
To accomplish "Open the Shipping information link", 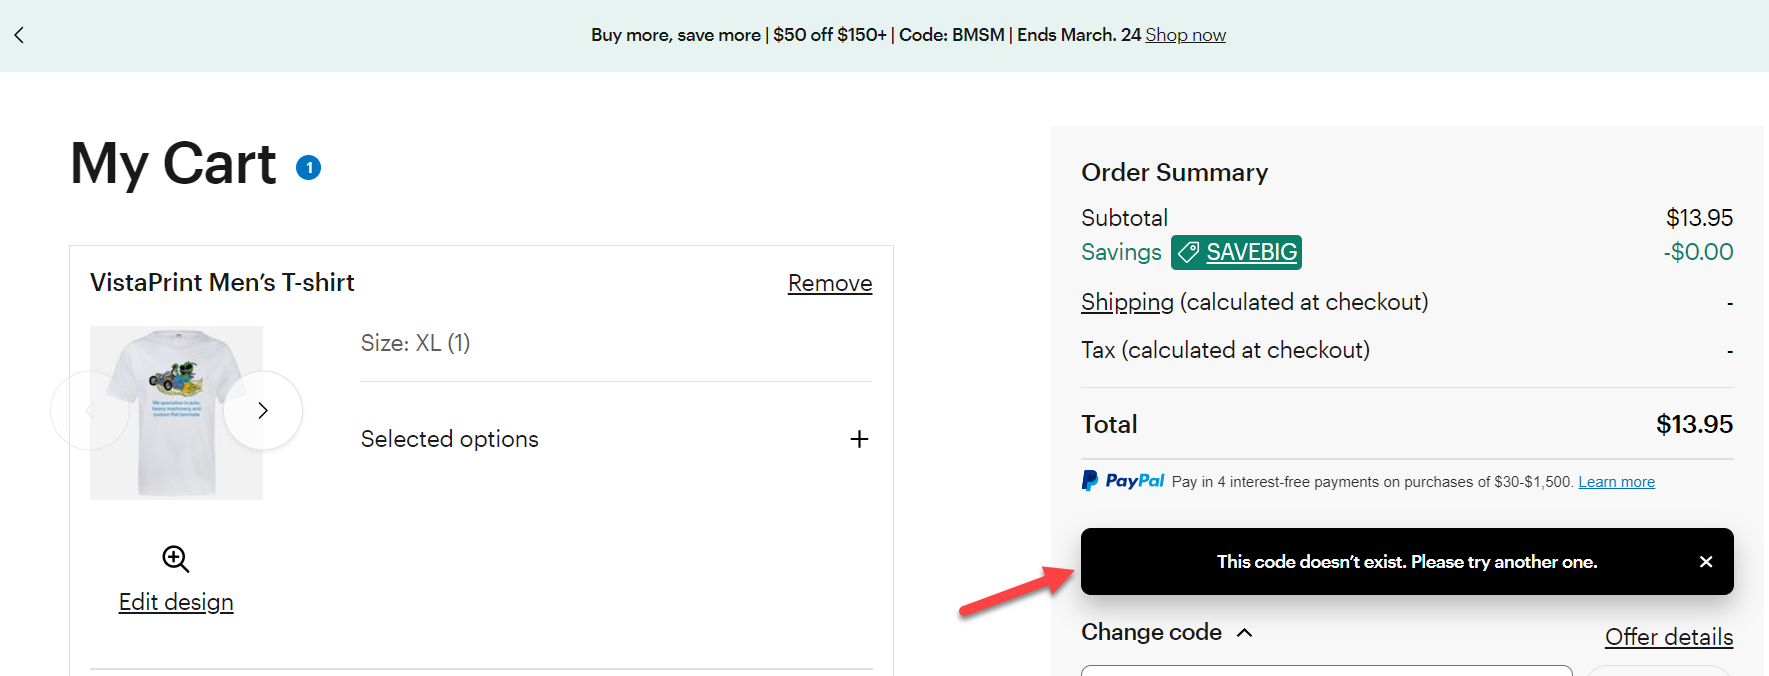I will coord(1127,302).
